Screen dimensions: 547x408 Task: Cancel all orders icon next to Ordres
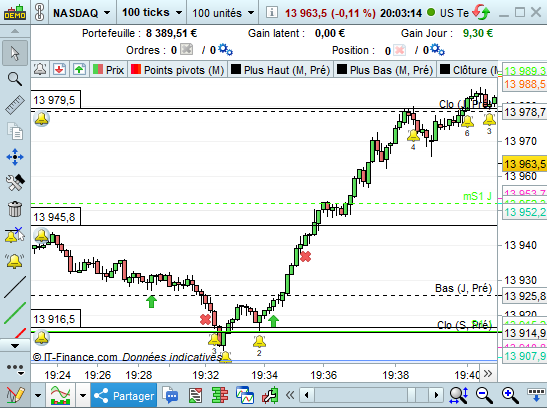[x=187, y=50]
